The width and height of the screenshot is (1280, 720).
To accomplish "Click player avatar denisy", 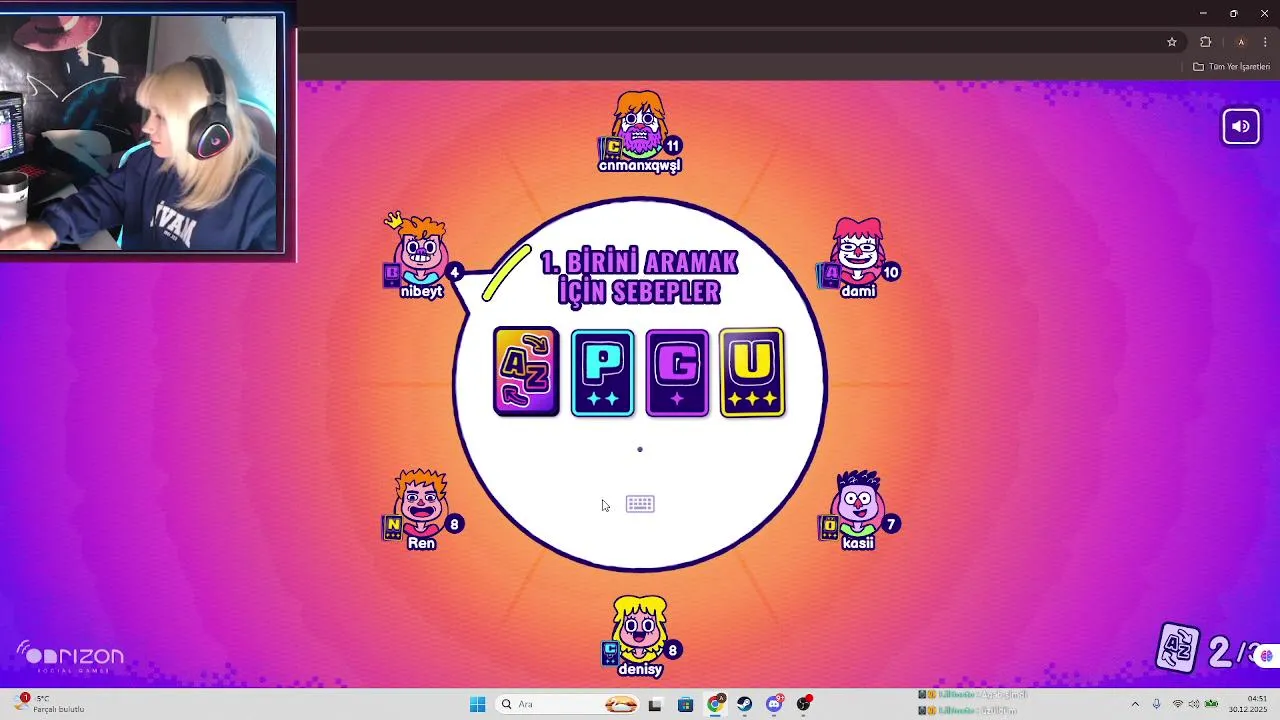I will tap(640, 628).
